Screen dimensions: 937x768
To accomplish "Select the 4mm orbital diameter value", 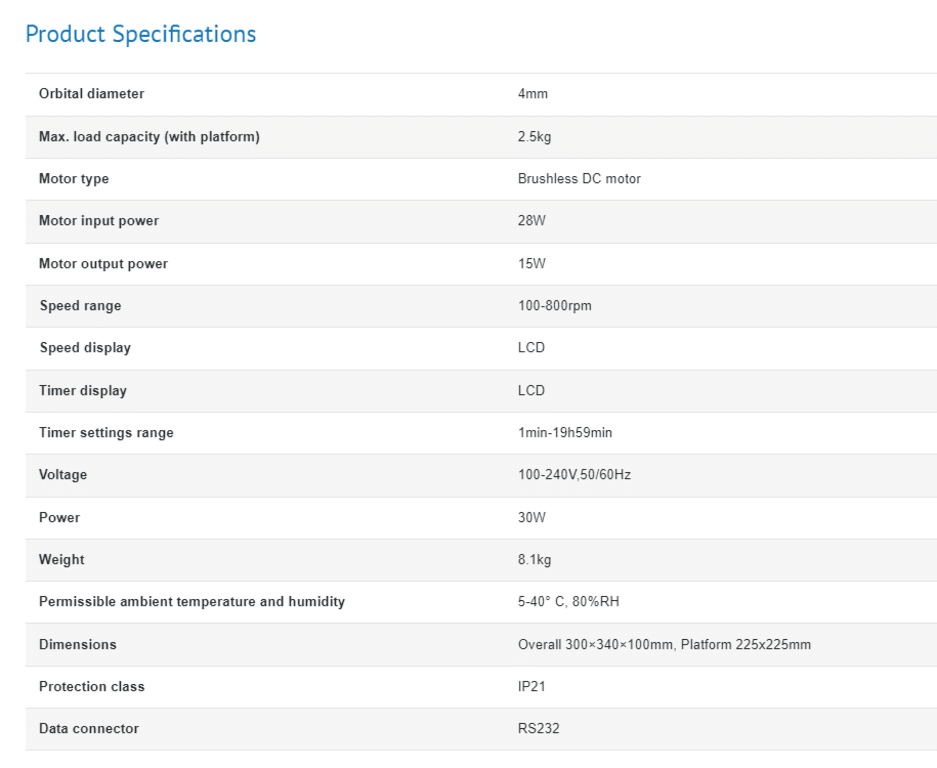I will (x=532, y=94).
